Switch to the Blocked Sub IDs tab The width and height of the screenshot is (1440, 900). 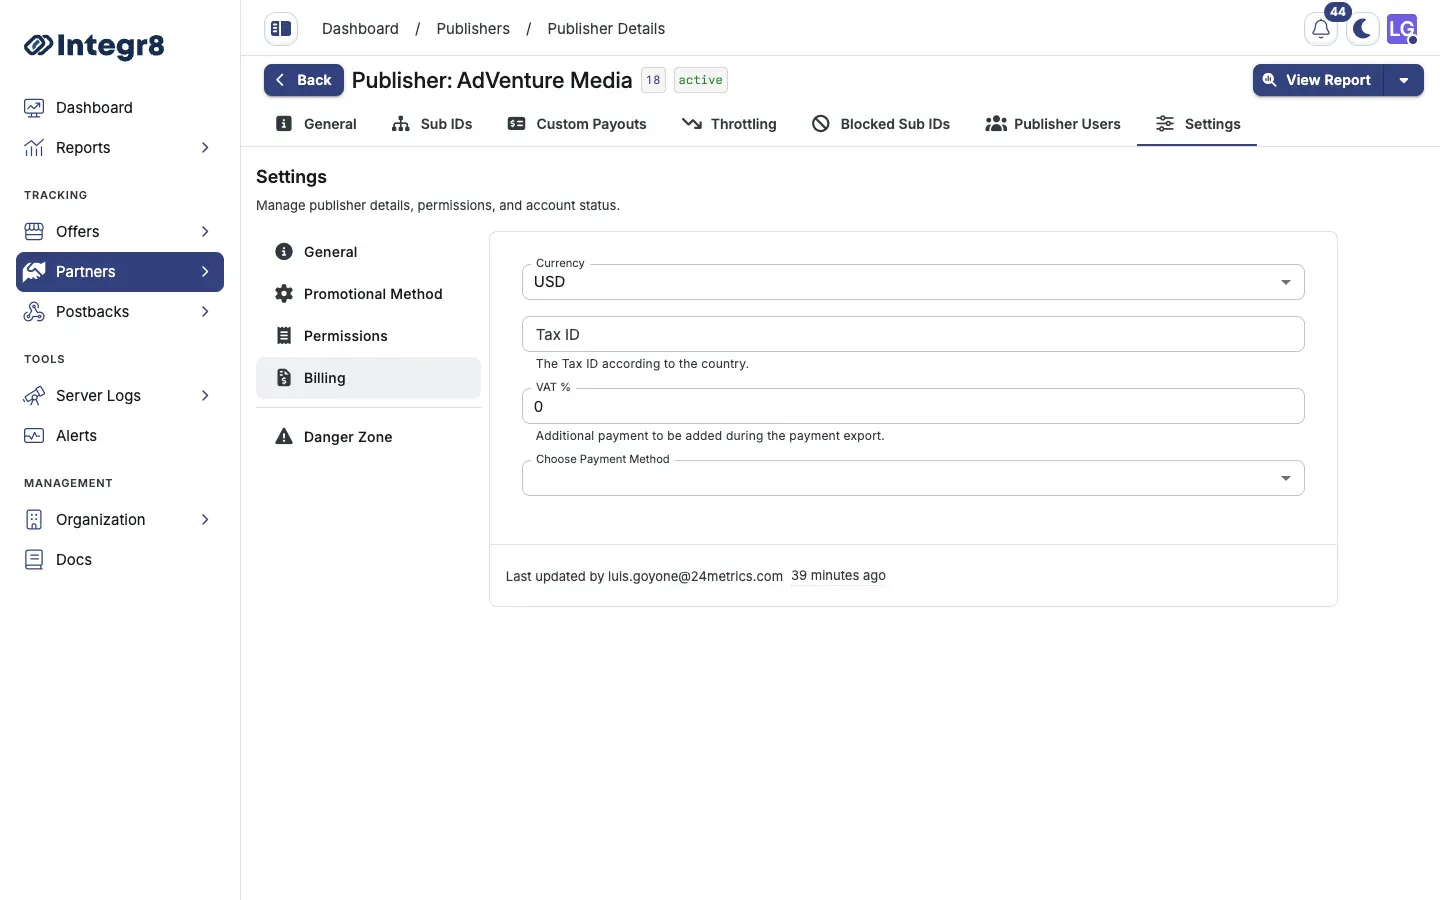pos(881,124)
